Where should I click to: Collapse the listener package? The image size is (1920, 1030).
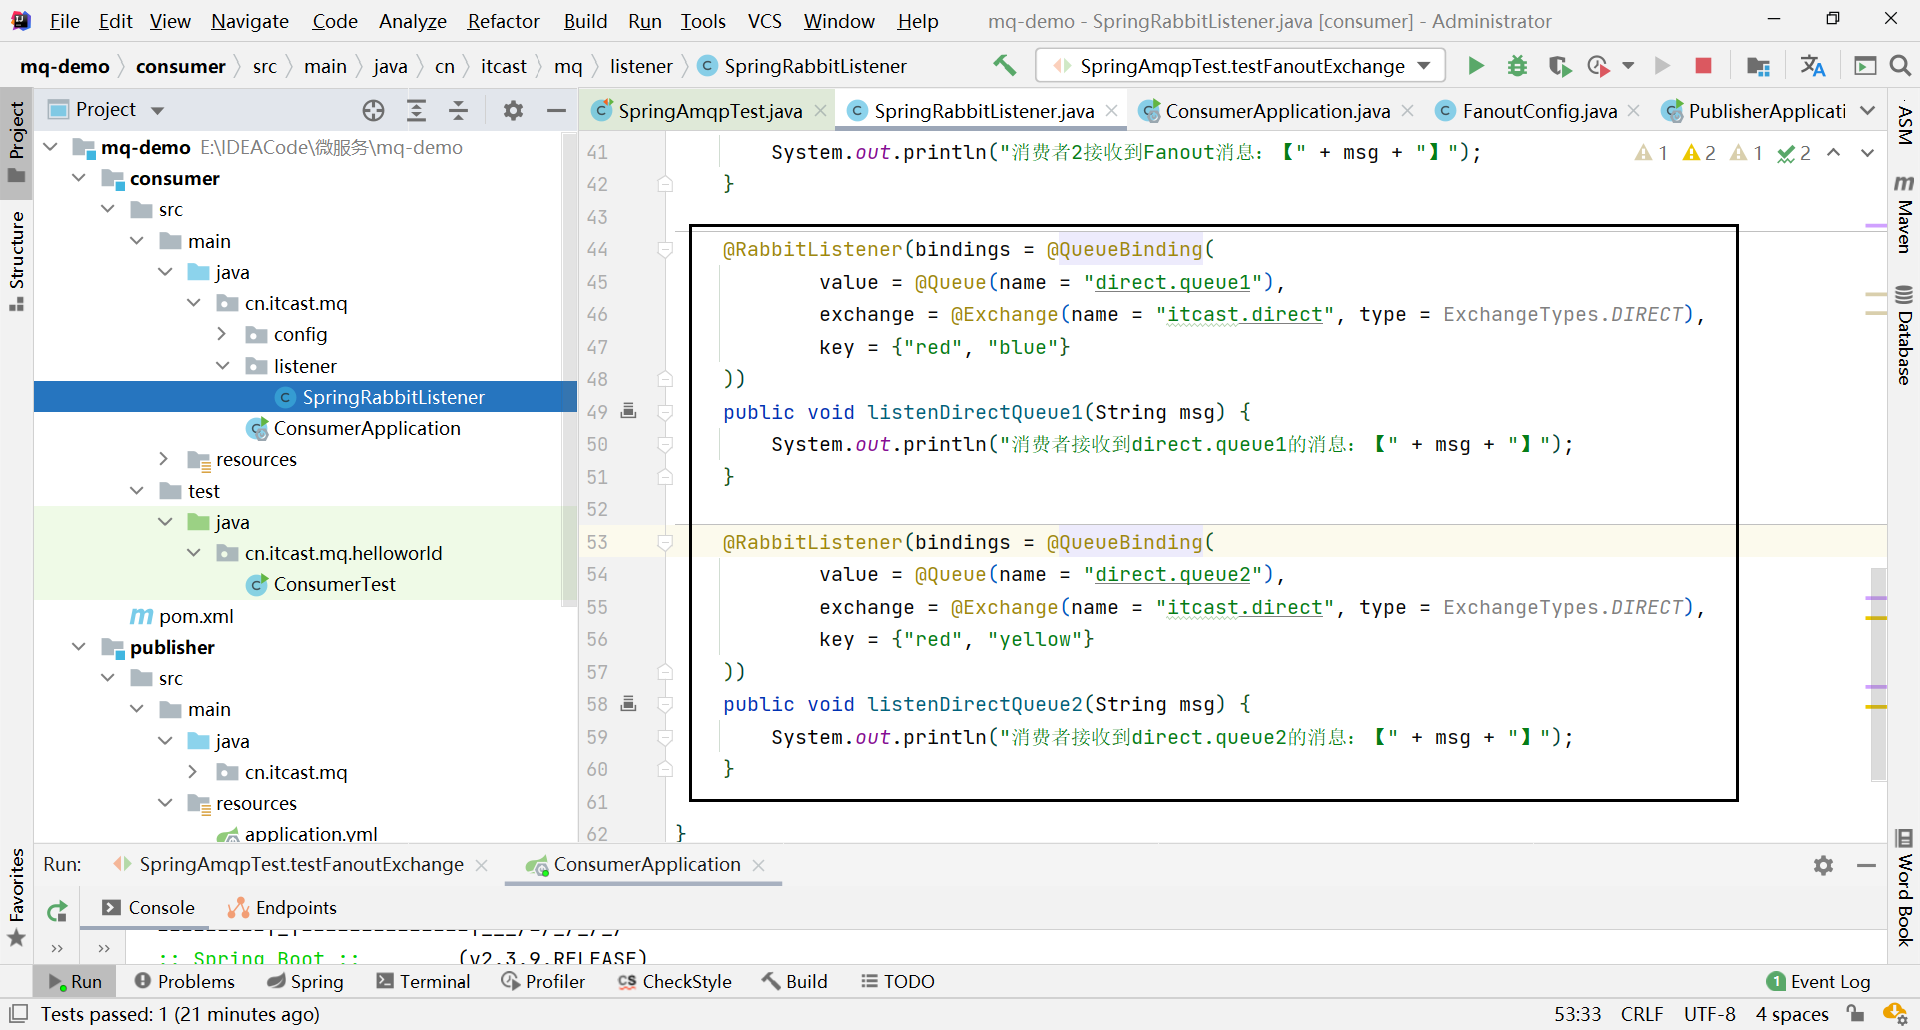tap(222, 366)
